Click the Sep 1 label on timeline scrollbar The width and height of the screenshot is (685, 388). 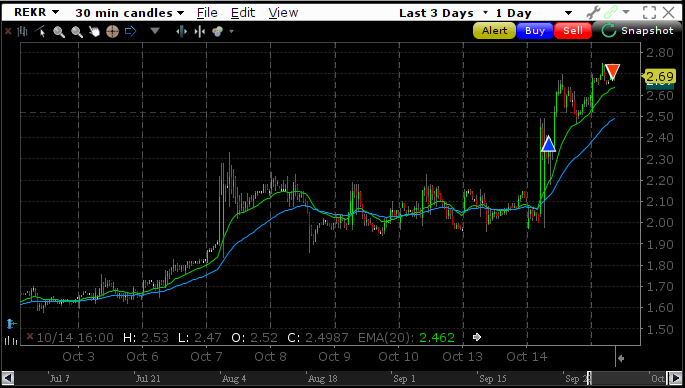[x=404, y=379]
